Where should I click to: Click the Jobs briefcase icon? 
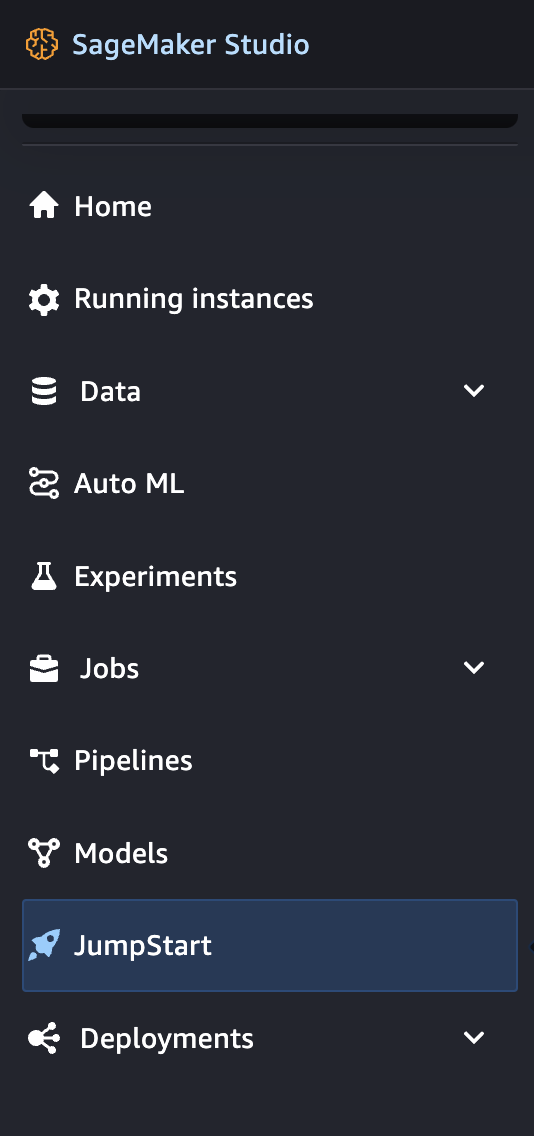coord(43,668)
